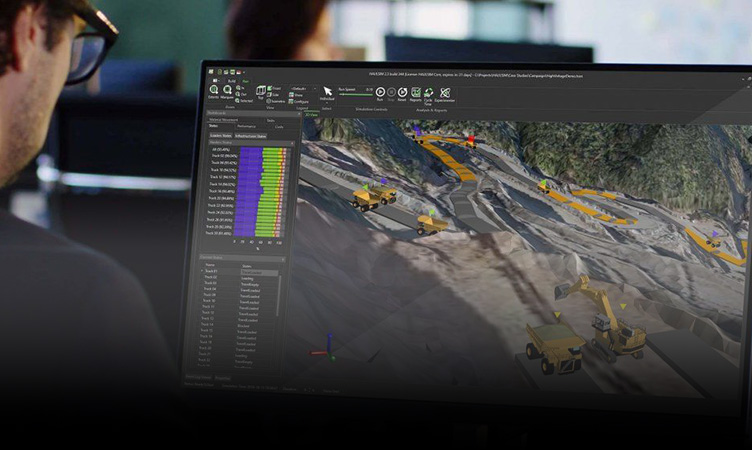752x450 pixels.
Task: Switch to Side view
Action: click(x=273, y=95)
